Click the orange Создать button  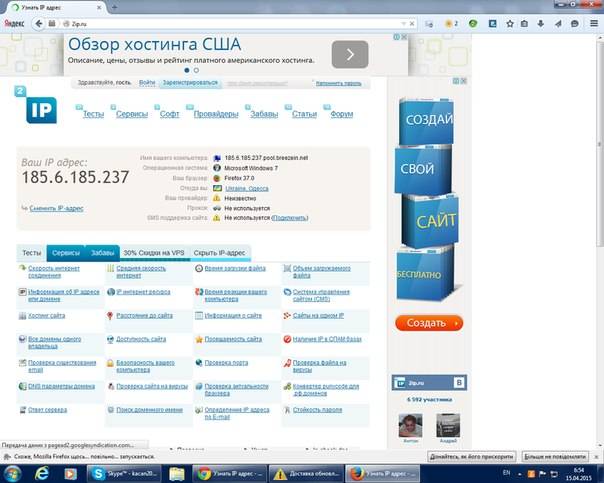coord(429,323)
